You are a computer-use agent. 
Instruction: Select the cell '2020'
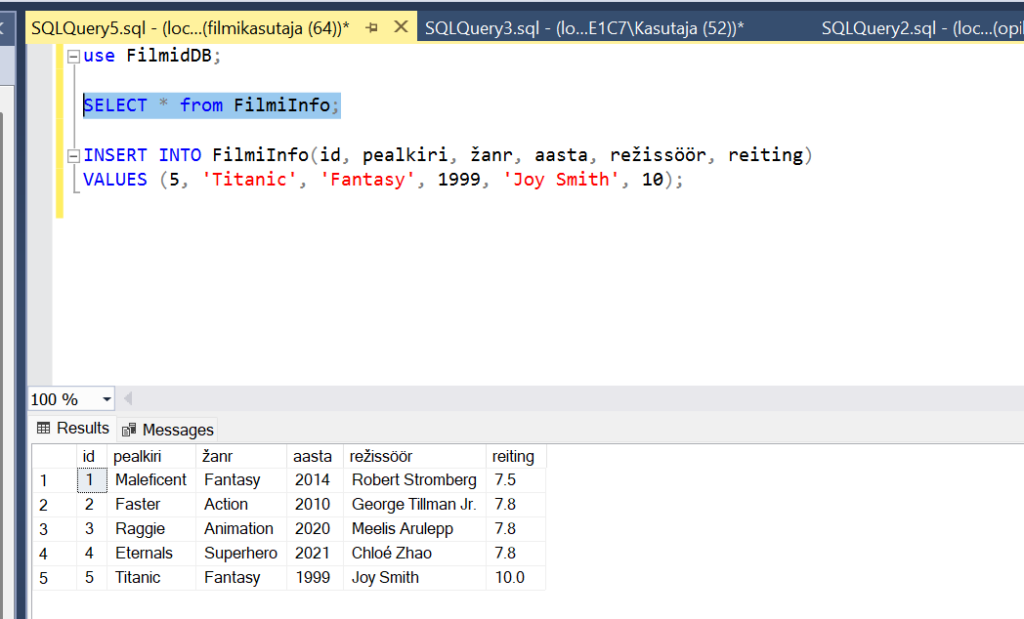pos(315,529)
